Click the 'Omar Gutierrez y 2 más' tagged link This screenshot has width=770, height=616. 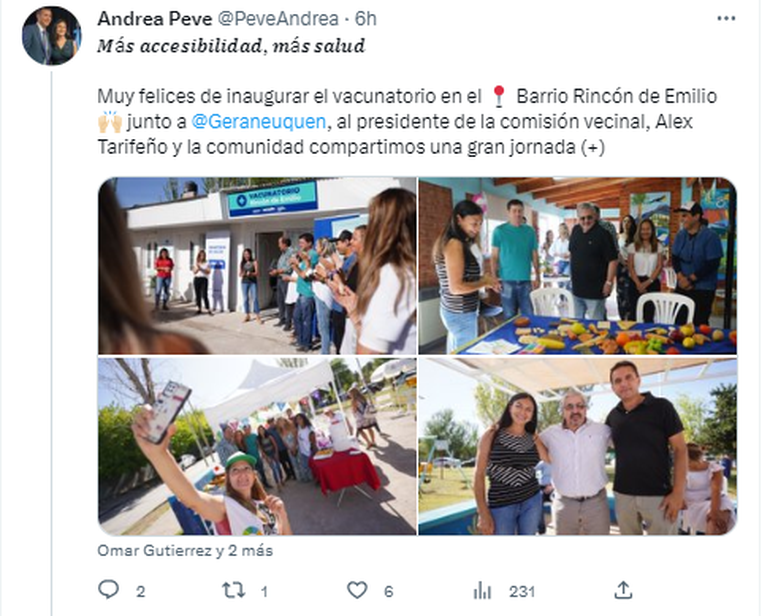coord(185,550)
